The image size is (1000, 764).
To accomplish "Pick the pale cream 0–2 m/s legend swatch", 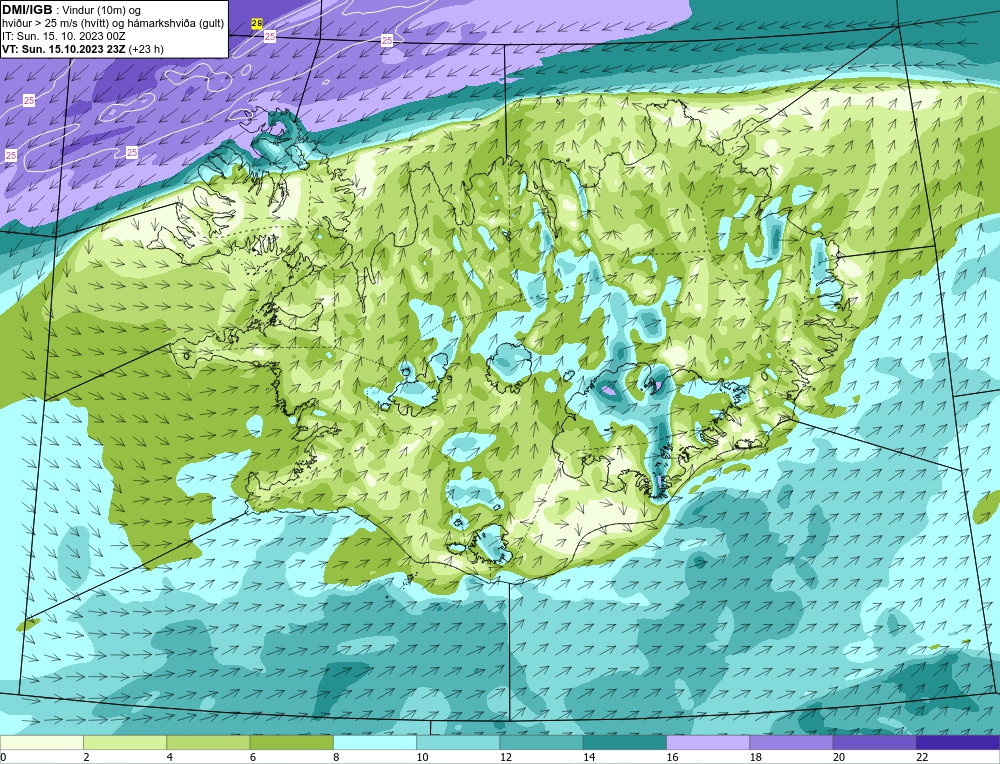I will click(41, 742).
